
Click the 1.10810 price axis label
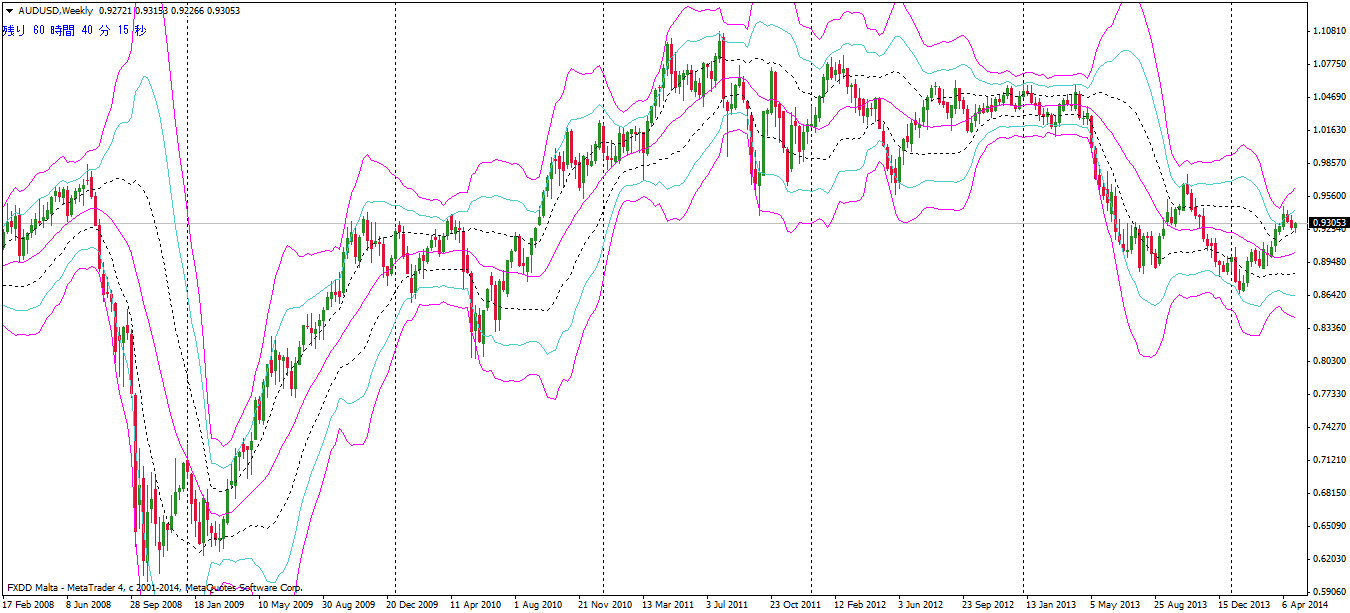pyautogui.click(x=1328, y=31)
